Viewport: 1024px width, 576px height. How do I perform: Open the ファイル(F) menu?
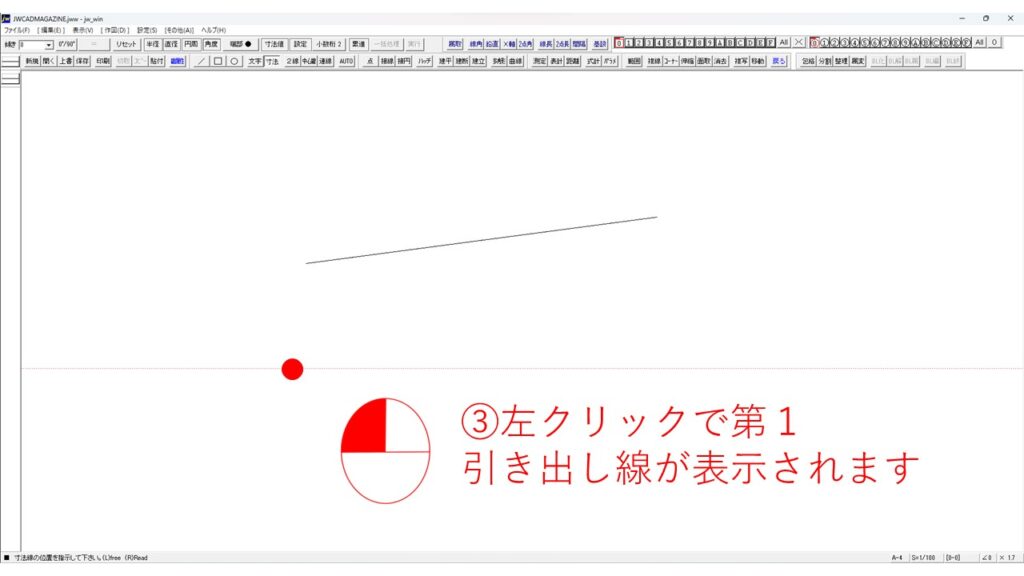pos(17,30)
